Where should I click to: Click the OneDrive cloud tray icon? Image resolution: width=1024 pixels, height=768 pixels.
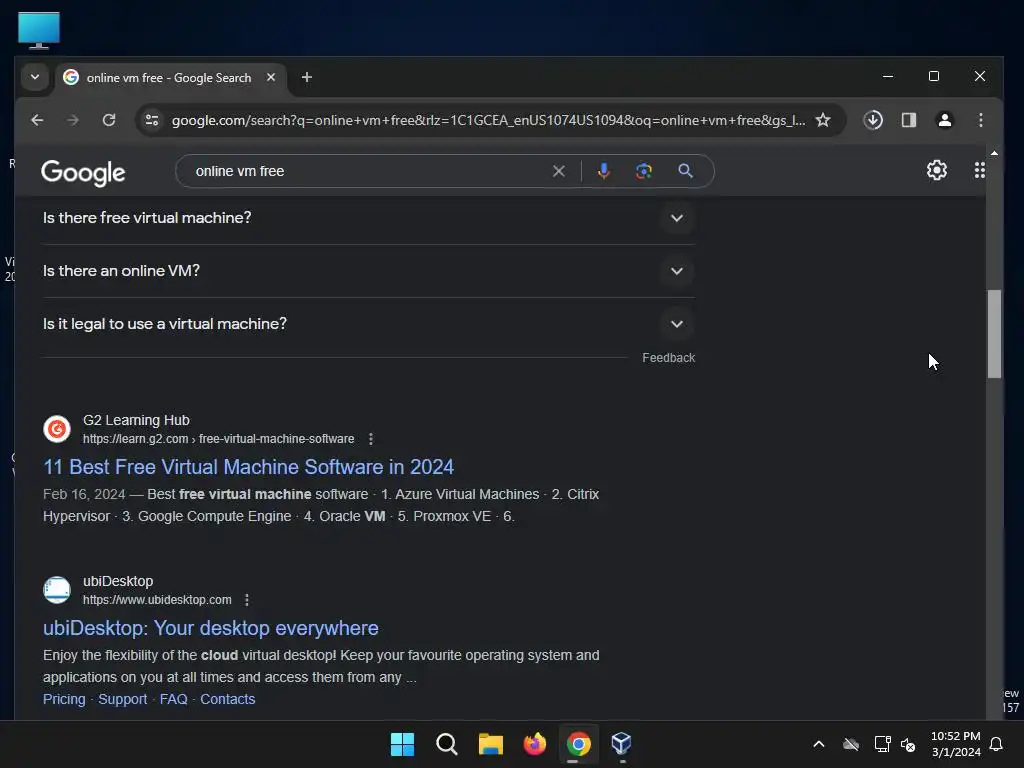[850, 744]
